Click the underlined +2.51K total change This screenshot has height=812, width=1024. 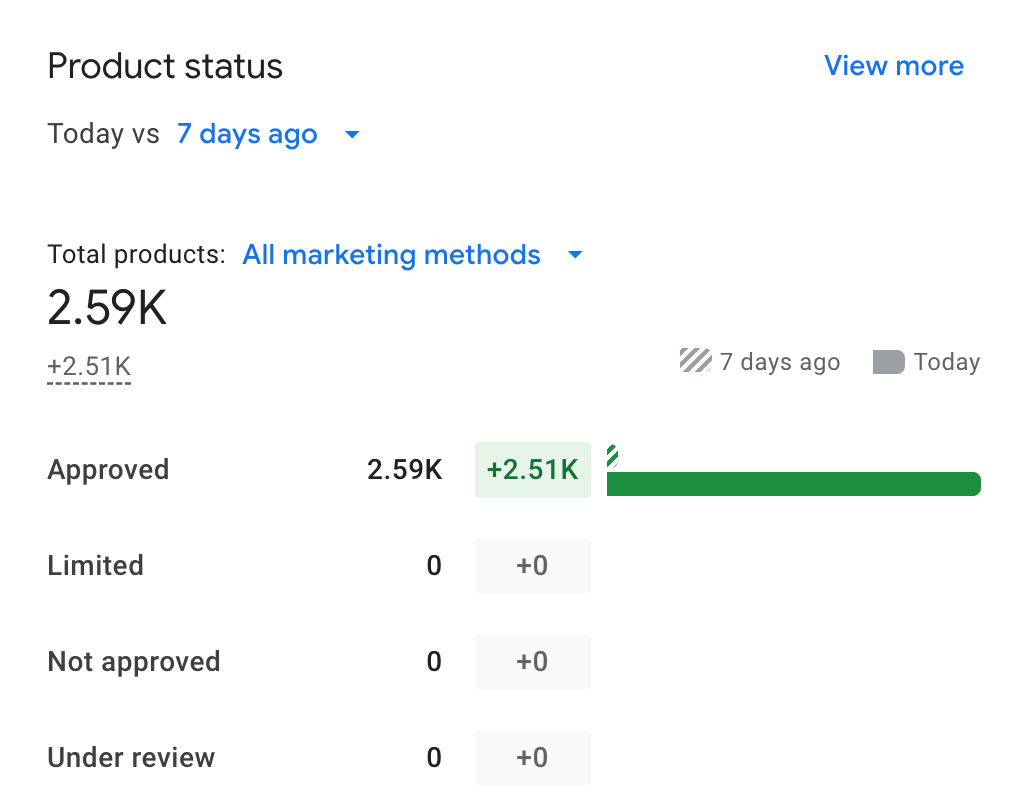tap(89, 366)
